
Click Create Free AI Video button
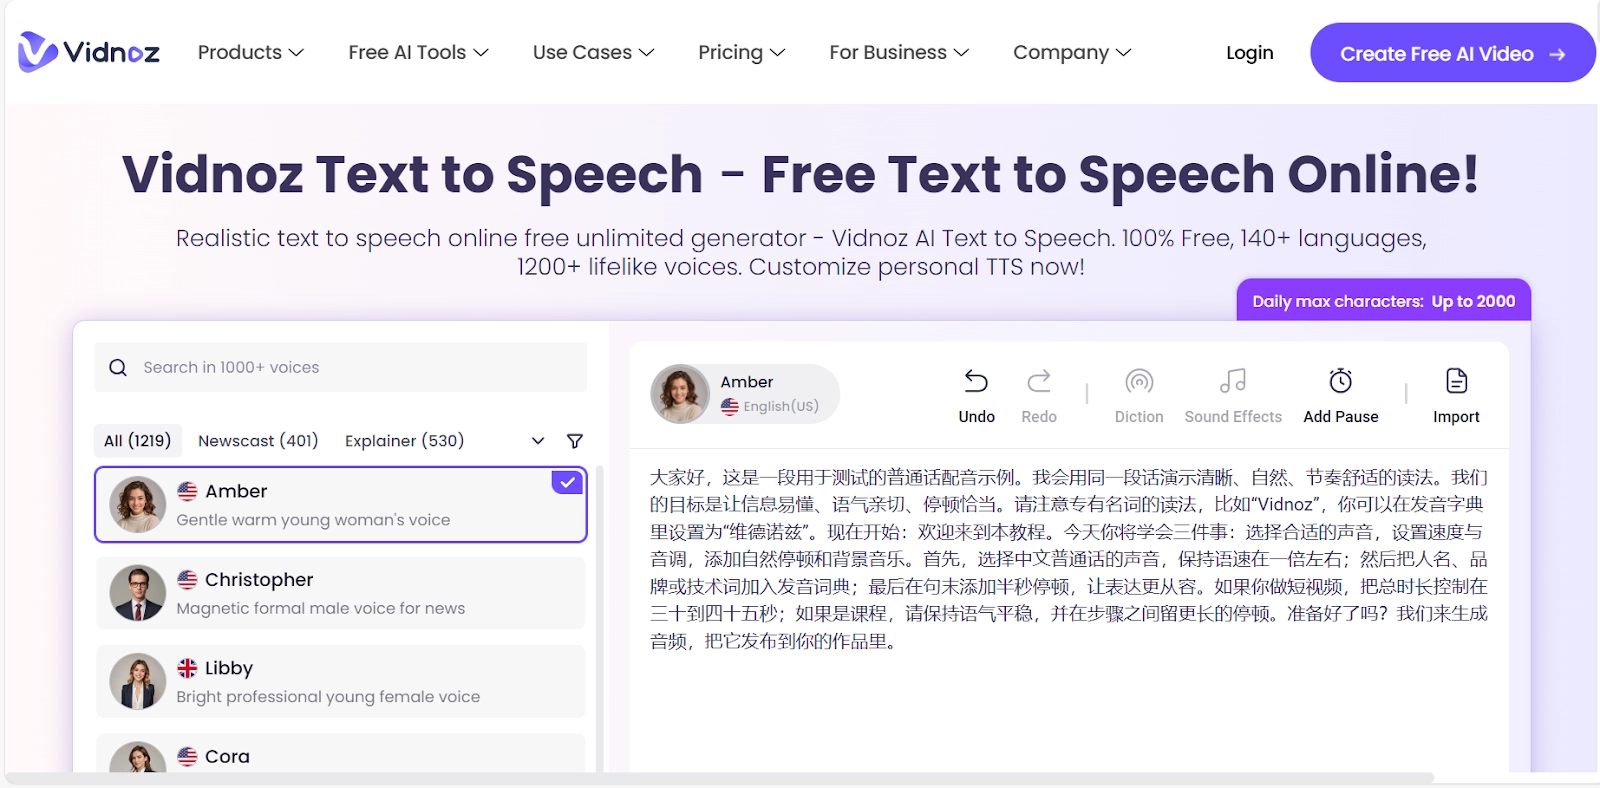(x=1452, y=53)
